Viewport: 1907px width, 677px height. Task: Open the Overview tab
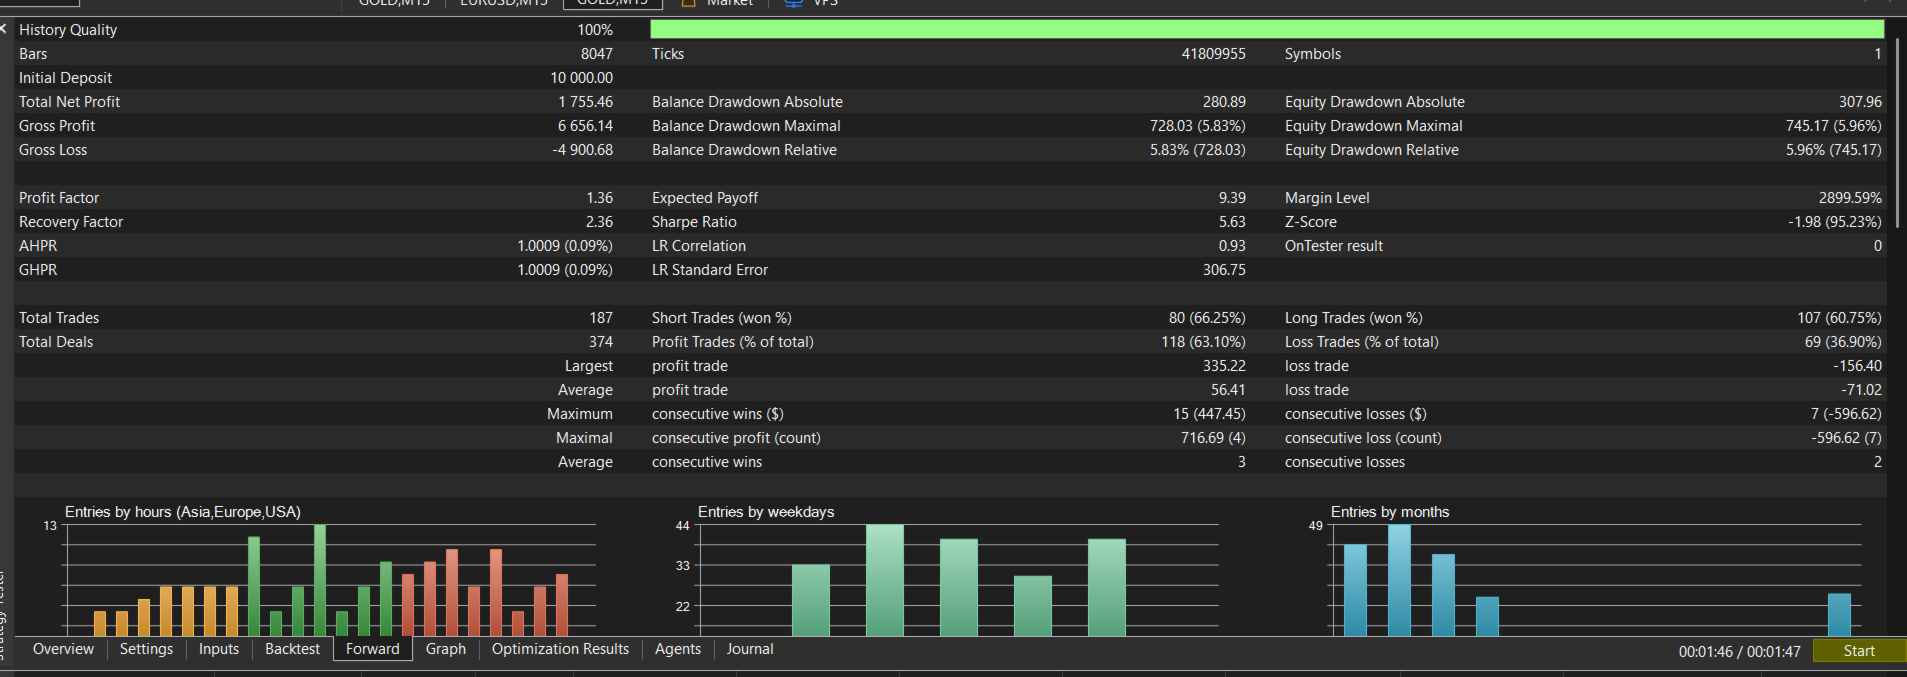(x=63, y=649)
